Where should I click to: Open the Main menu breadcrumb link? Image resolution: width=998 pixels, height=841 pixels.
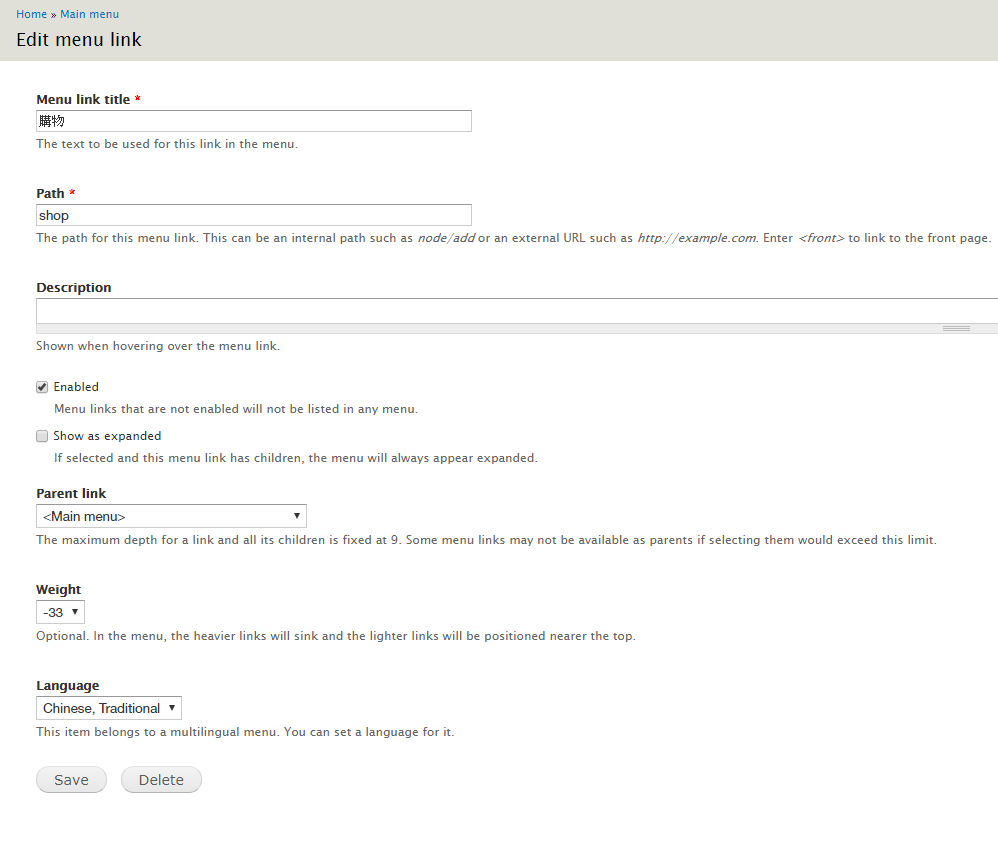coord(89,14)
